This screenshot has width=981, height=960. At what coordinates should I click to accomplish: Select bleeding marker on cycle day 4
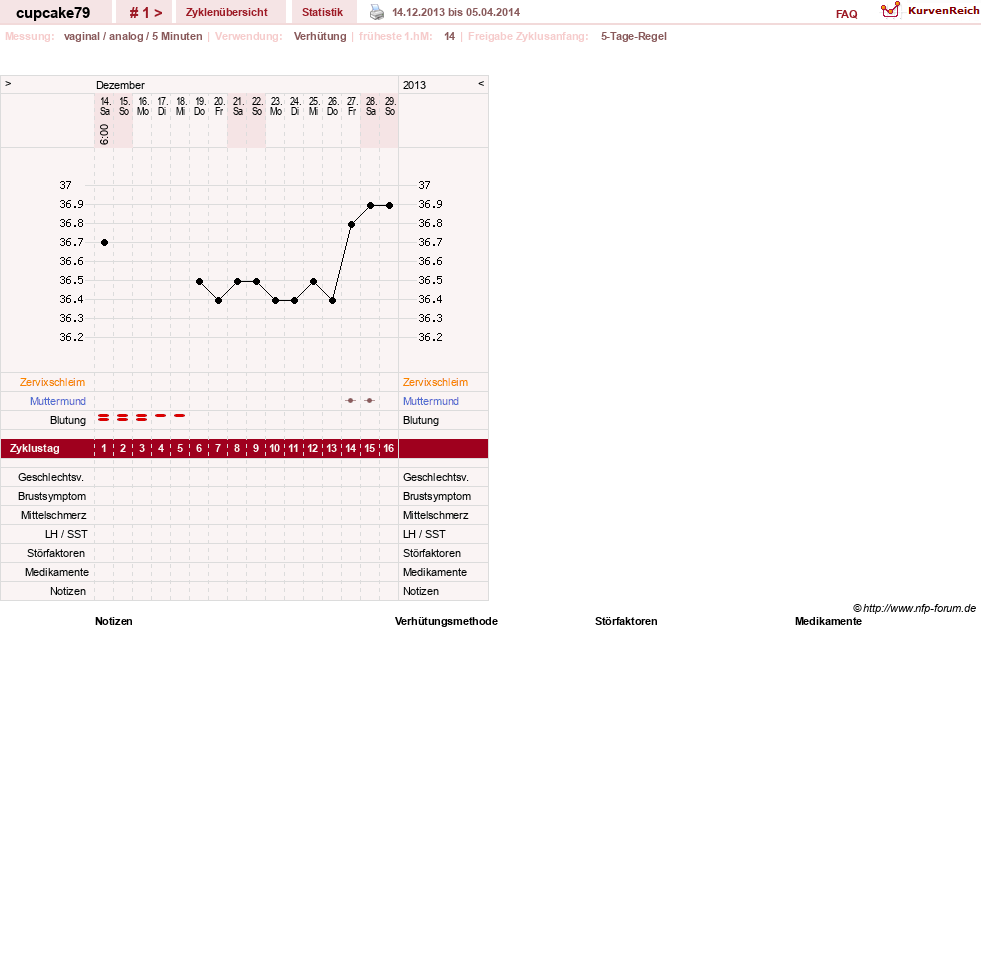click(161, 416)
